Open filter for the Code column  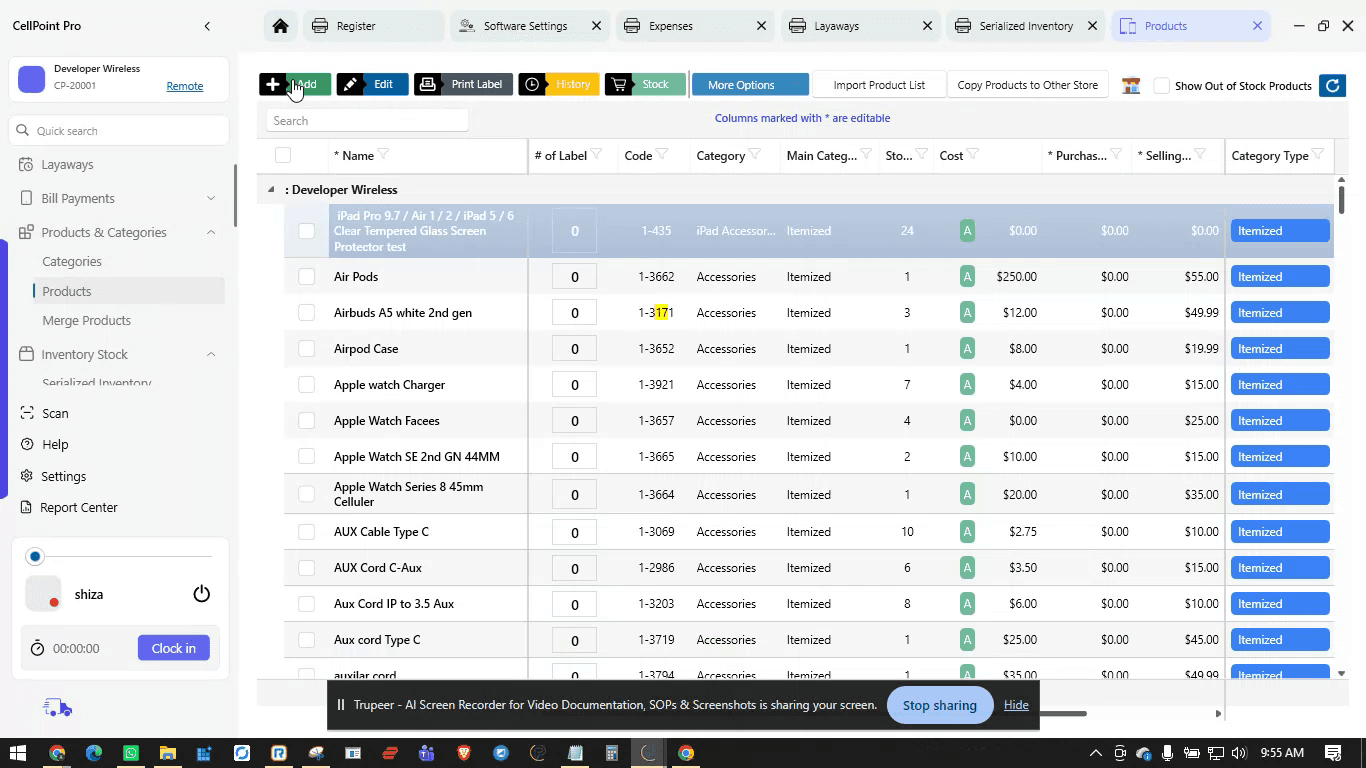point(662,155)
